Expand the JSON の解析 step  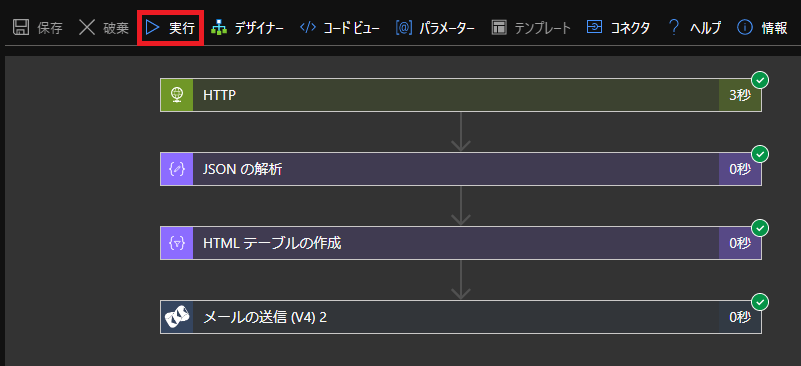[x=461, y=169]
